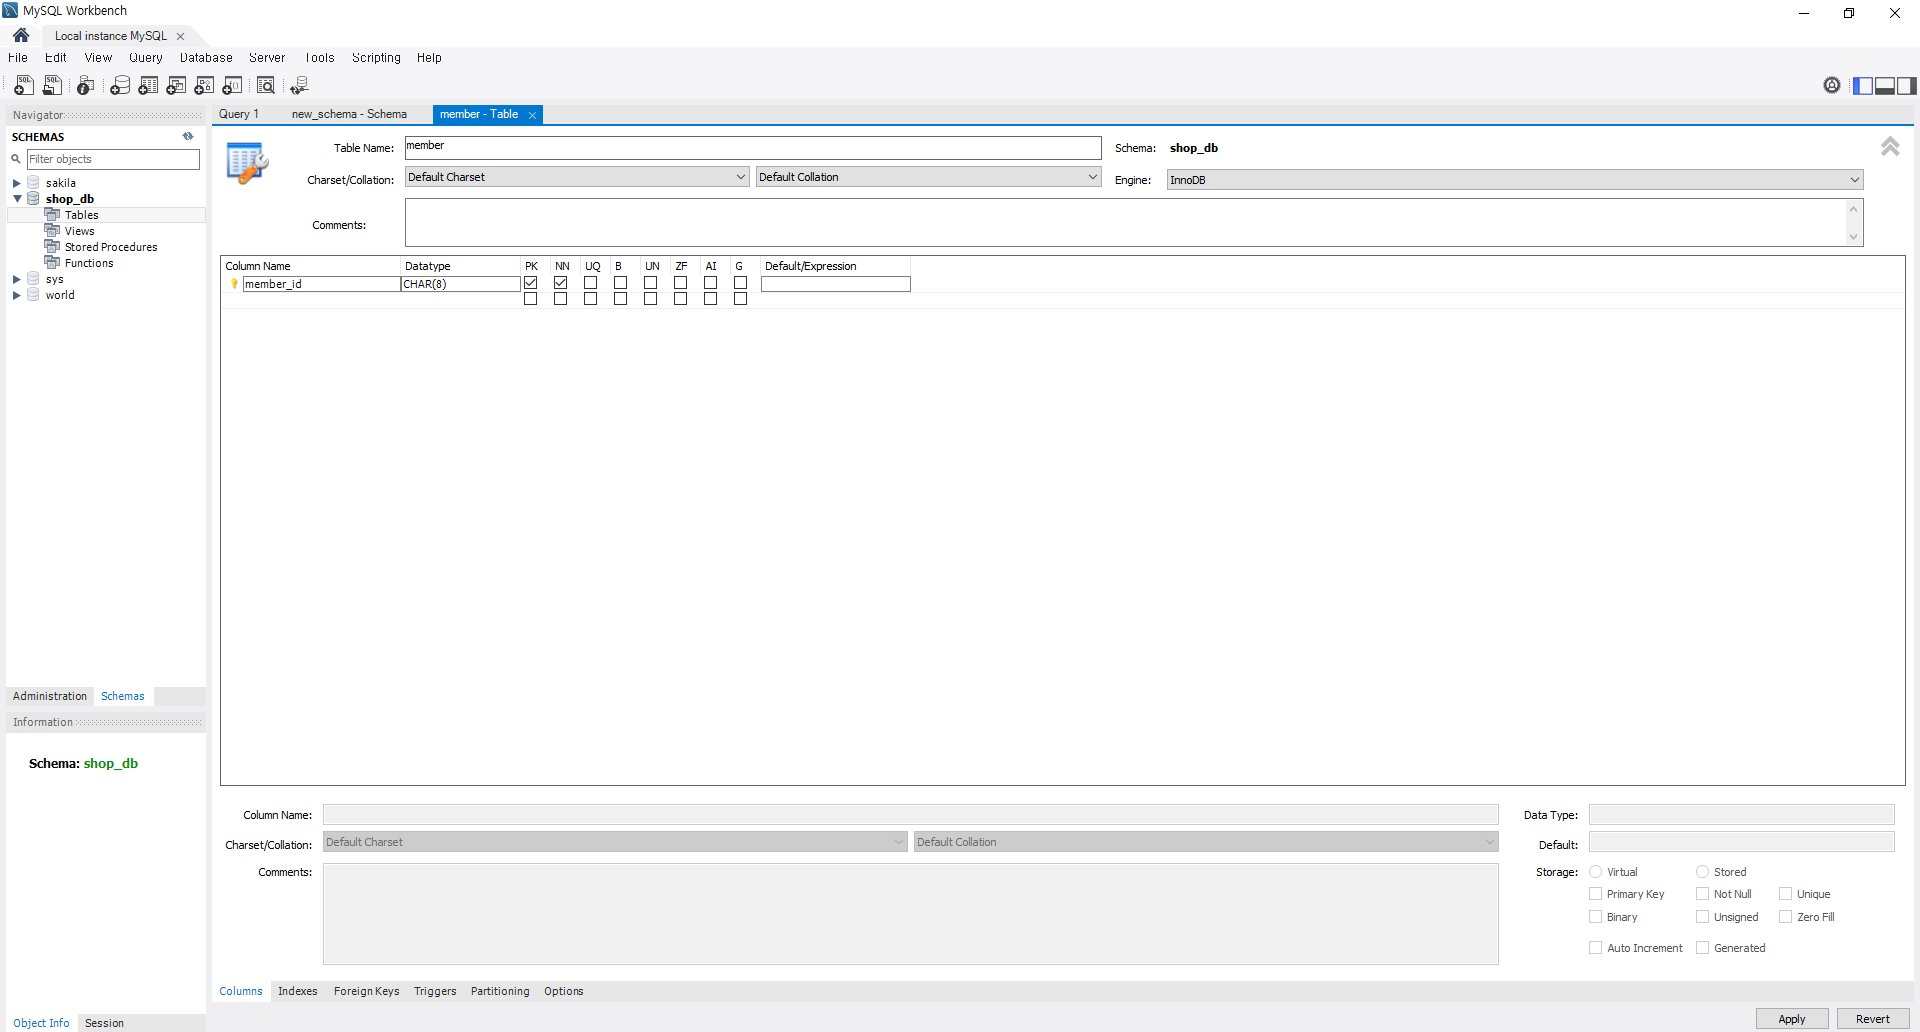The height and width of the screenshot is (1032, 1920).
Task: Toggle the left sidebar panel icon
Action: point(1863,85)
